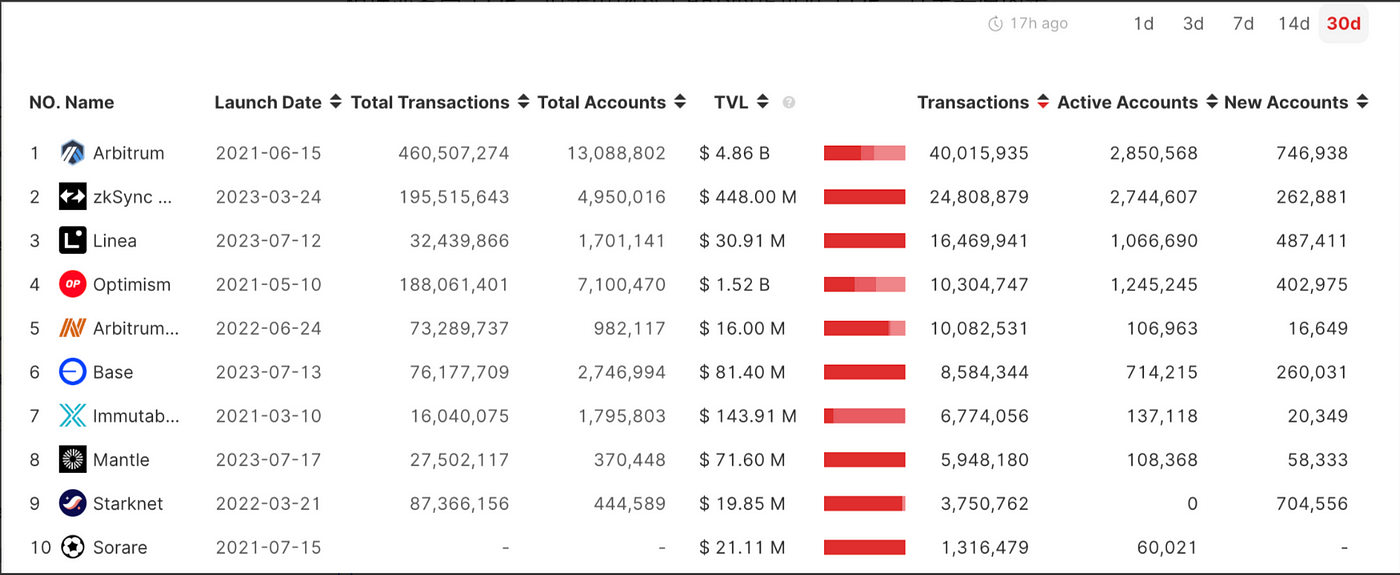Click the Linea logo icon
Viewport: 1400px width, 575px height.
click(72, 241)
